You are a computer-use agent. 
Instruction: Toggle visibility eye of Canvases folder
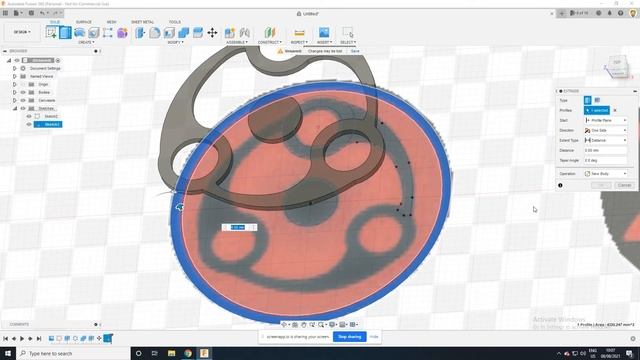point(23,100)
